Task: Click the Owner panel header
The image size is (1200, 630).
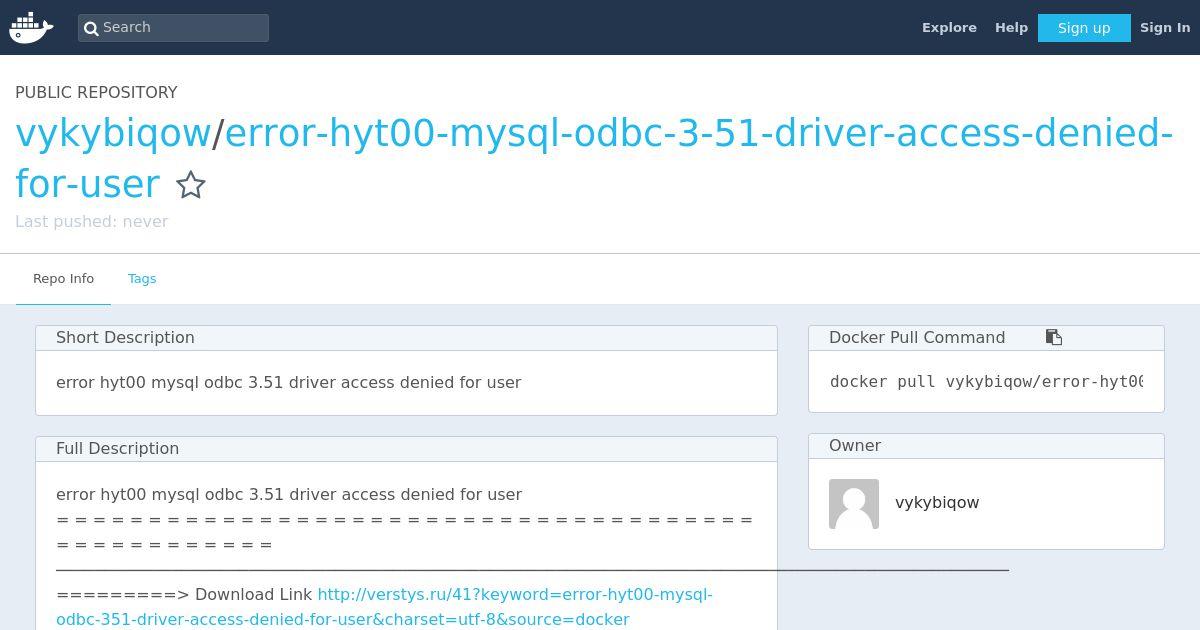Action: pos(986,446)
